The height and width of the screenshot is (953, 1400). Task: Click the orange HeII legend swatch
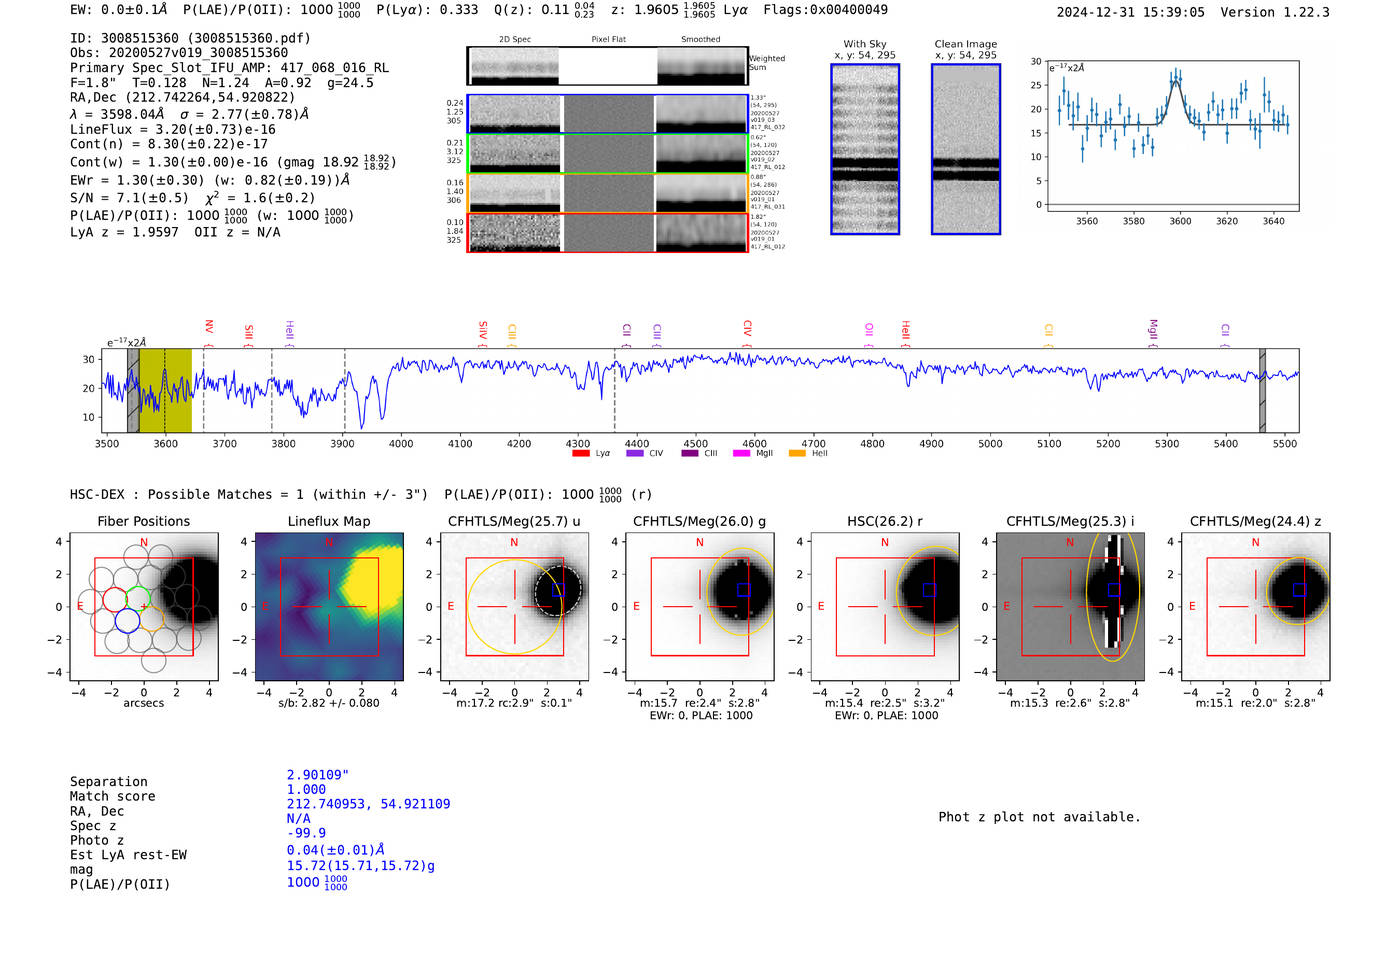797,454
